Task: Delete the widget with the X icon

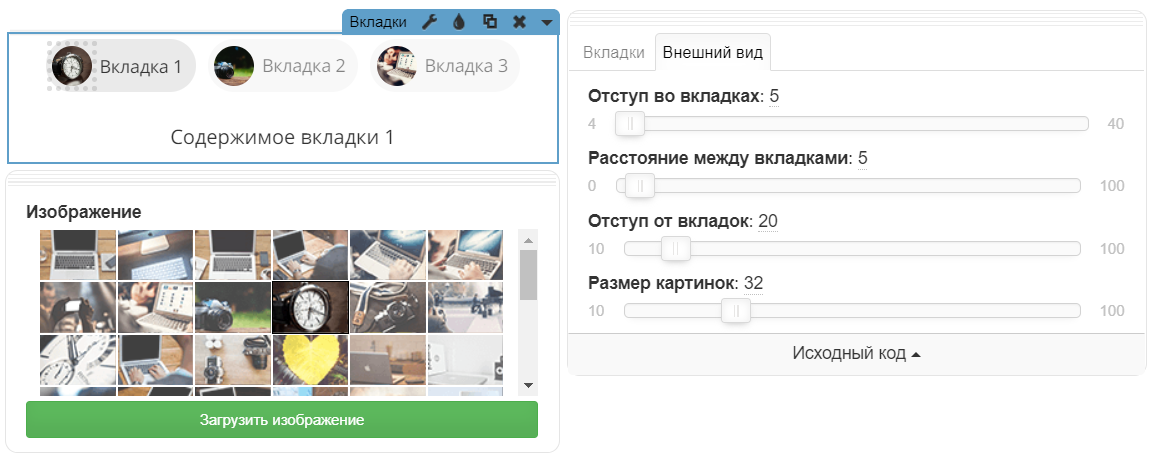Action: pos(519,22)
